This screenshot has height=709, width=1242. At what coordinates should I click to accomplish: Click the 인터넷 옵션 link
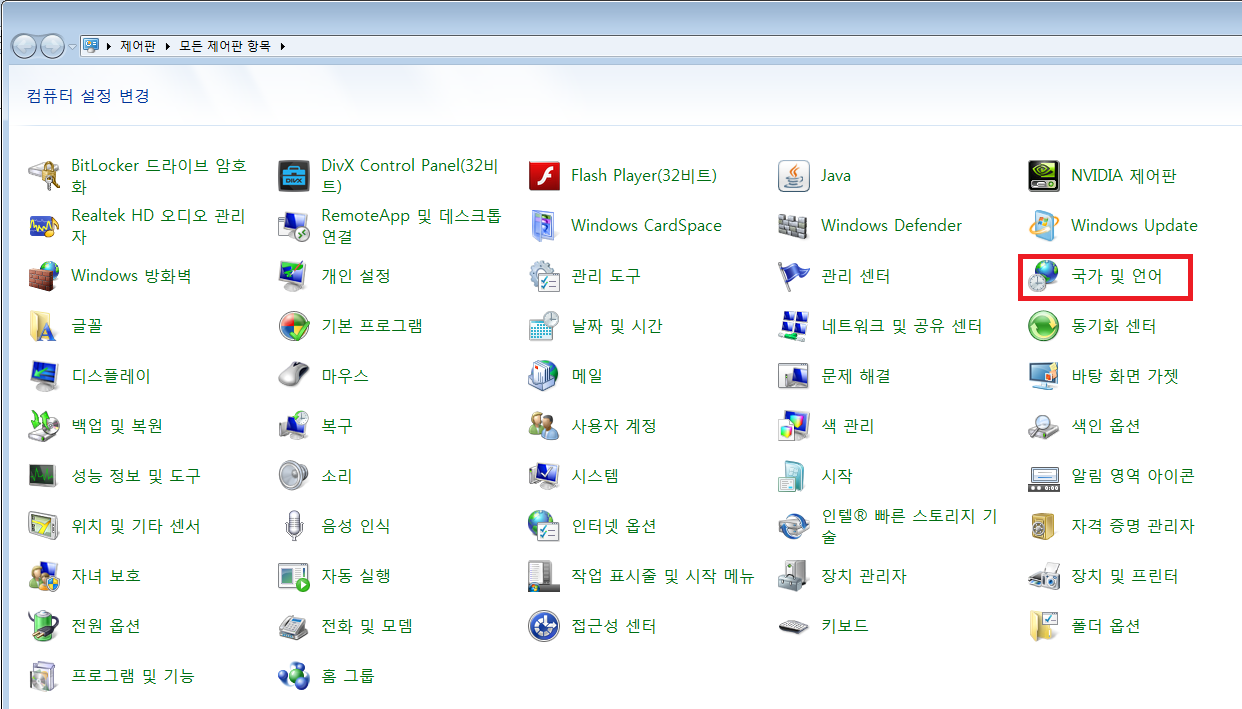tap(613, 526)
